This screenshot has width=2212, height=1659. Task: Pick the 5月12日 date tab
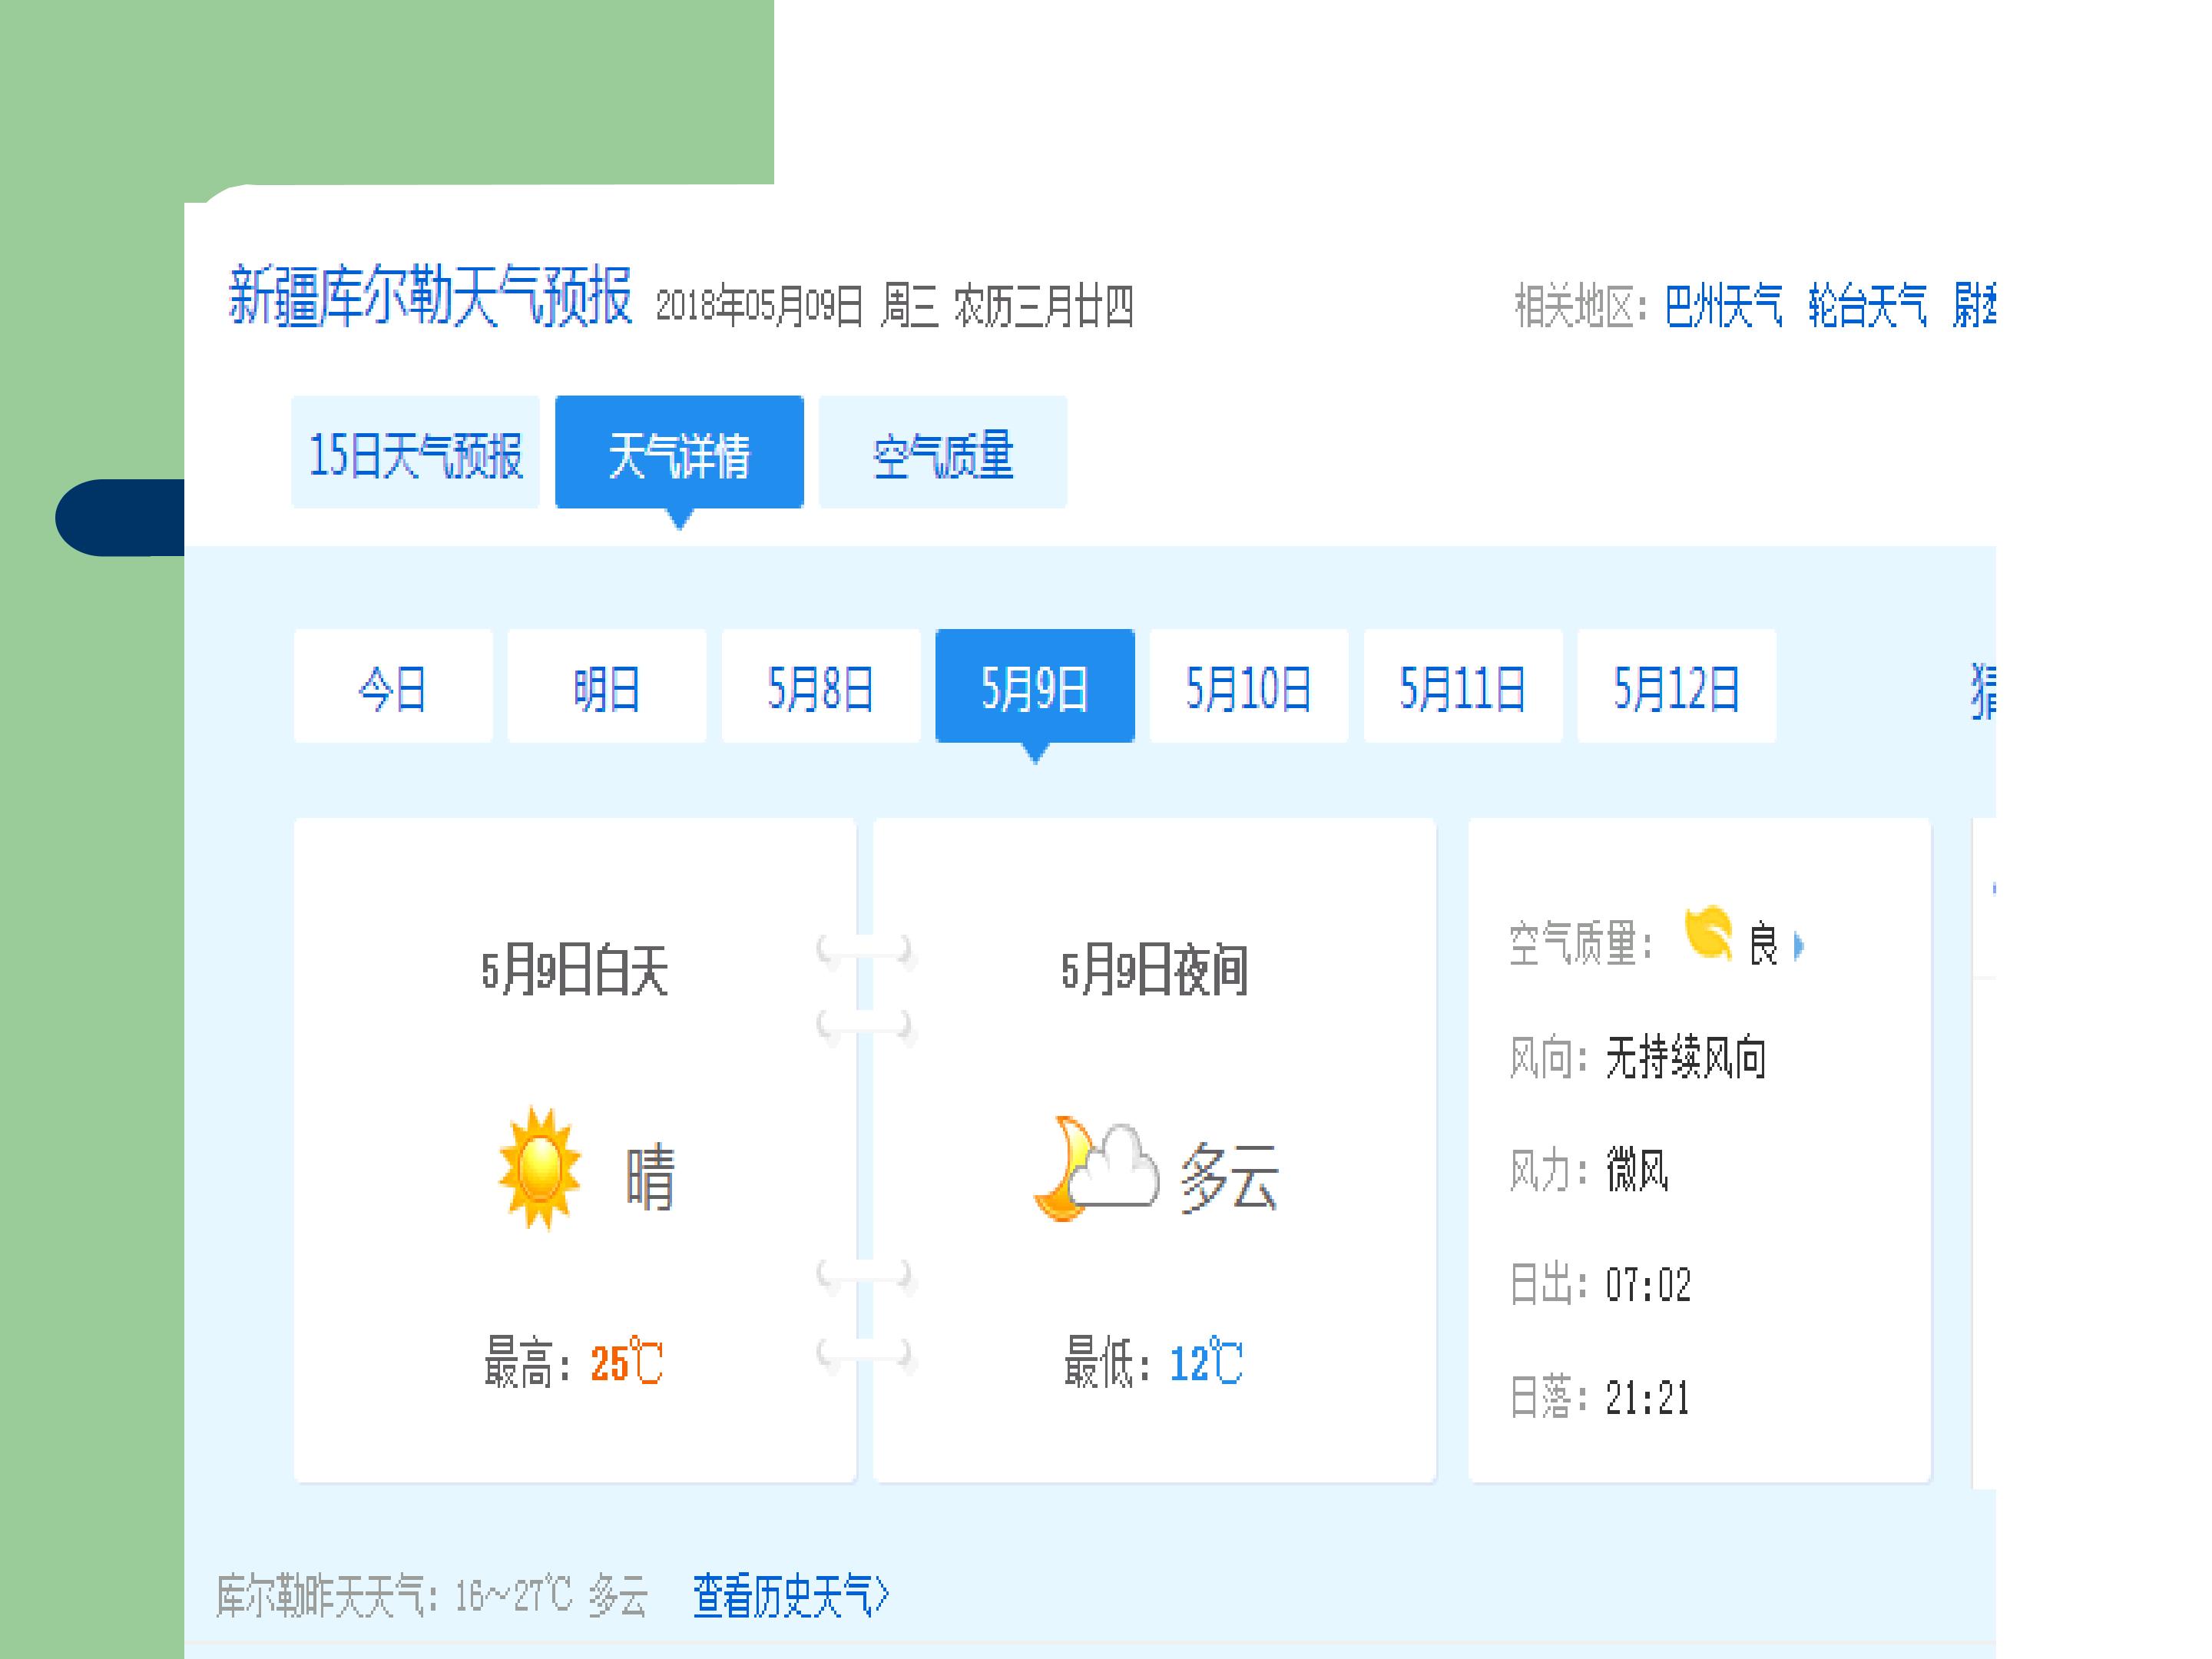tap(1677, 686)
